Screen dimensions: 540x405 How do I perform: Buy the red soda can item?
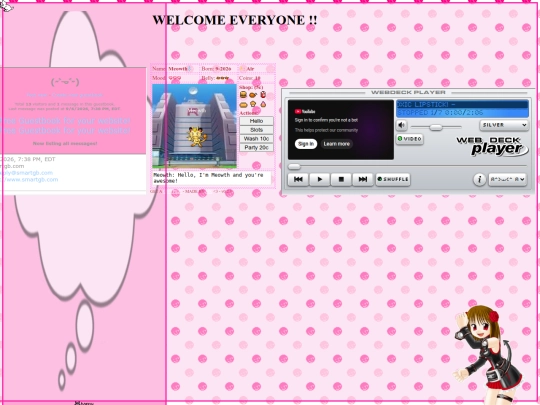263,94
